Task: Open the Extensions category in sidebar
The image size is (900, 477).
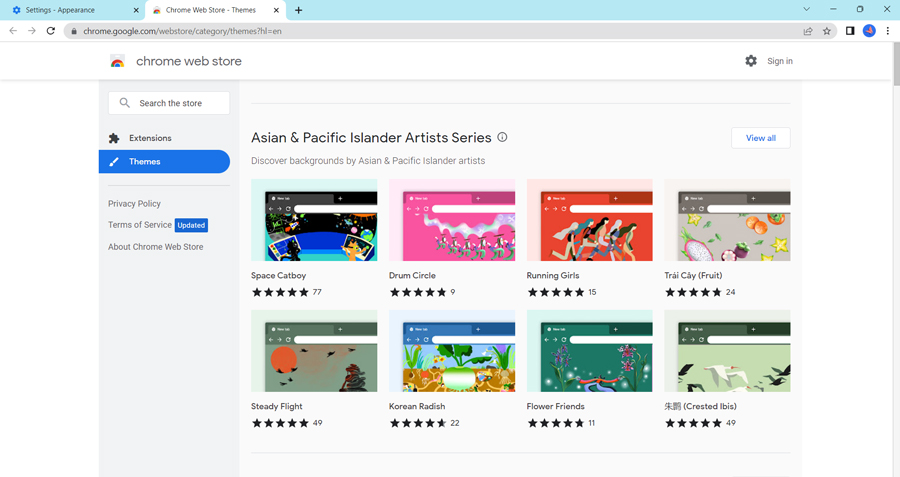Action: pyautogui.click(x=164, y=138)
